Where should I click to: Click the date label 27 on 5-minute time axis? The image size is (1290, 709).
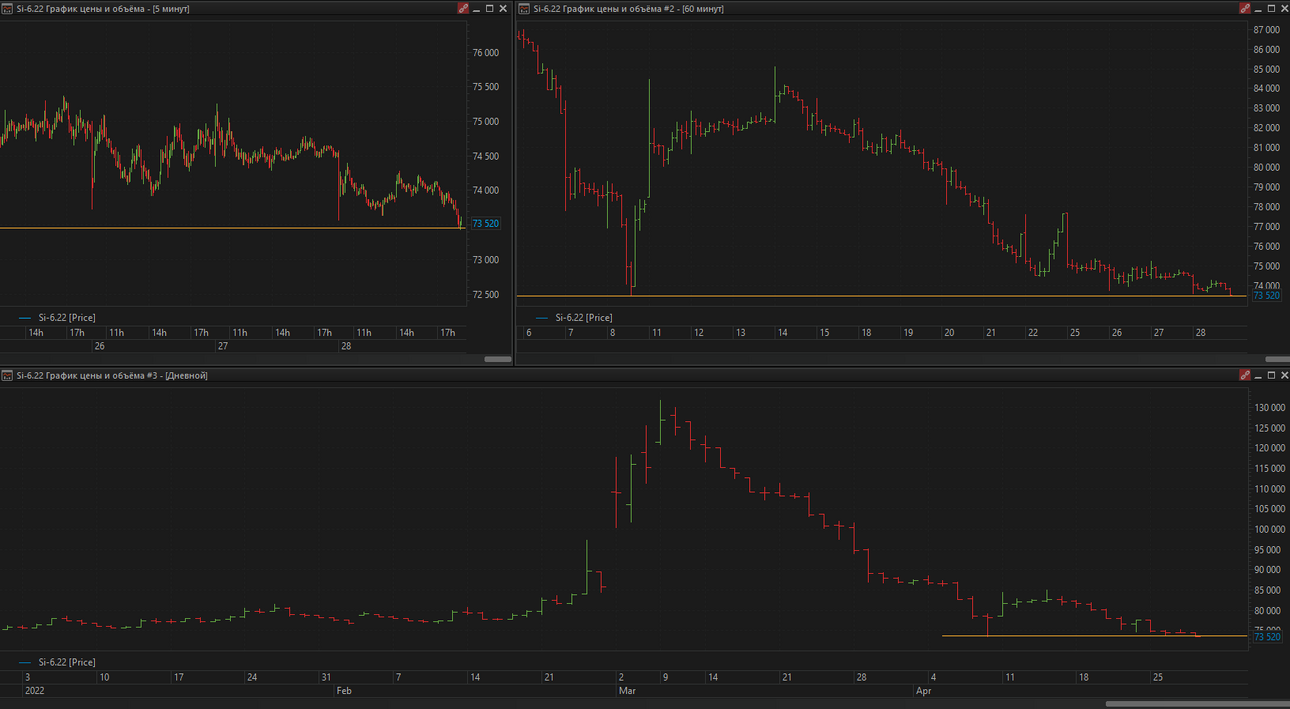coord(223,346)
